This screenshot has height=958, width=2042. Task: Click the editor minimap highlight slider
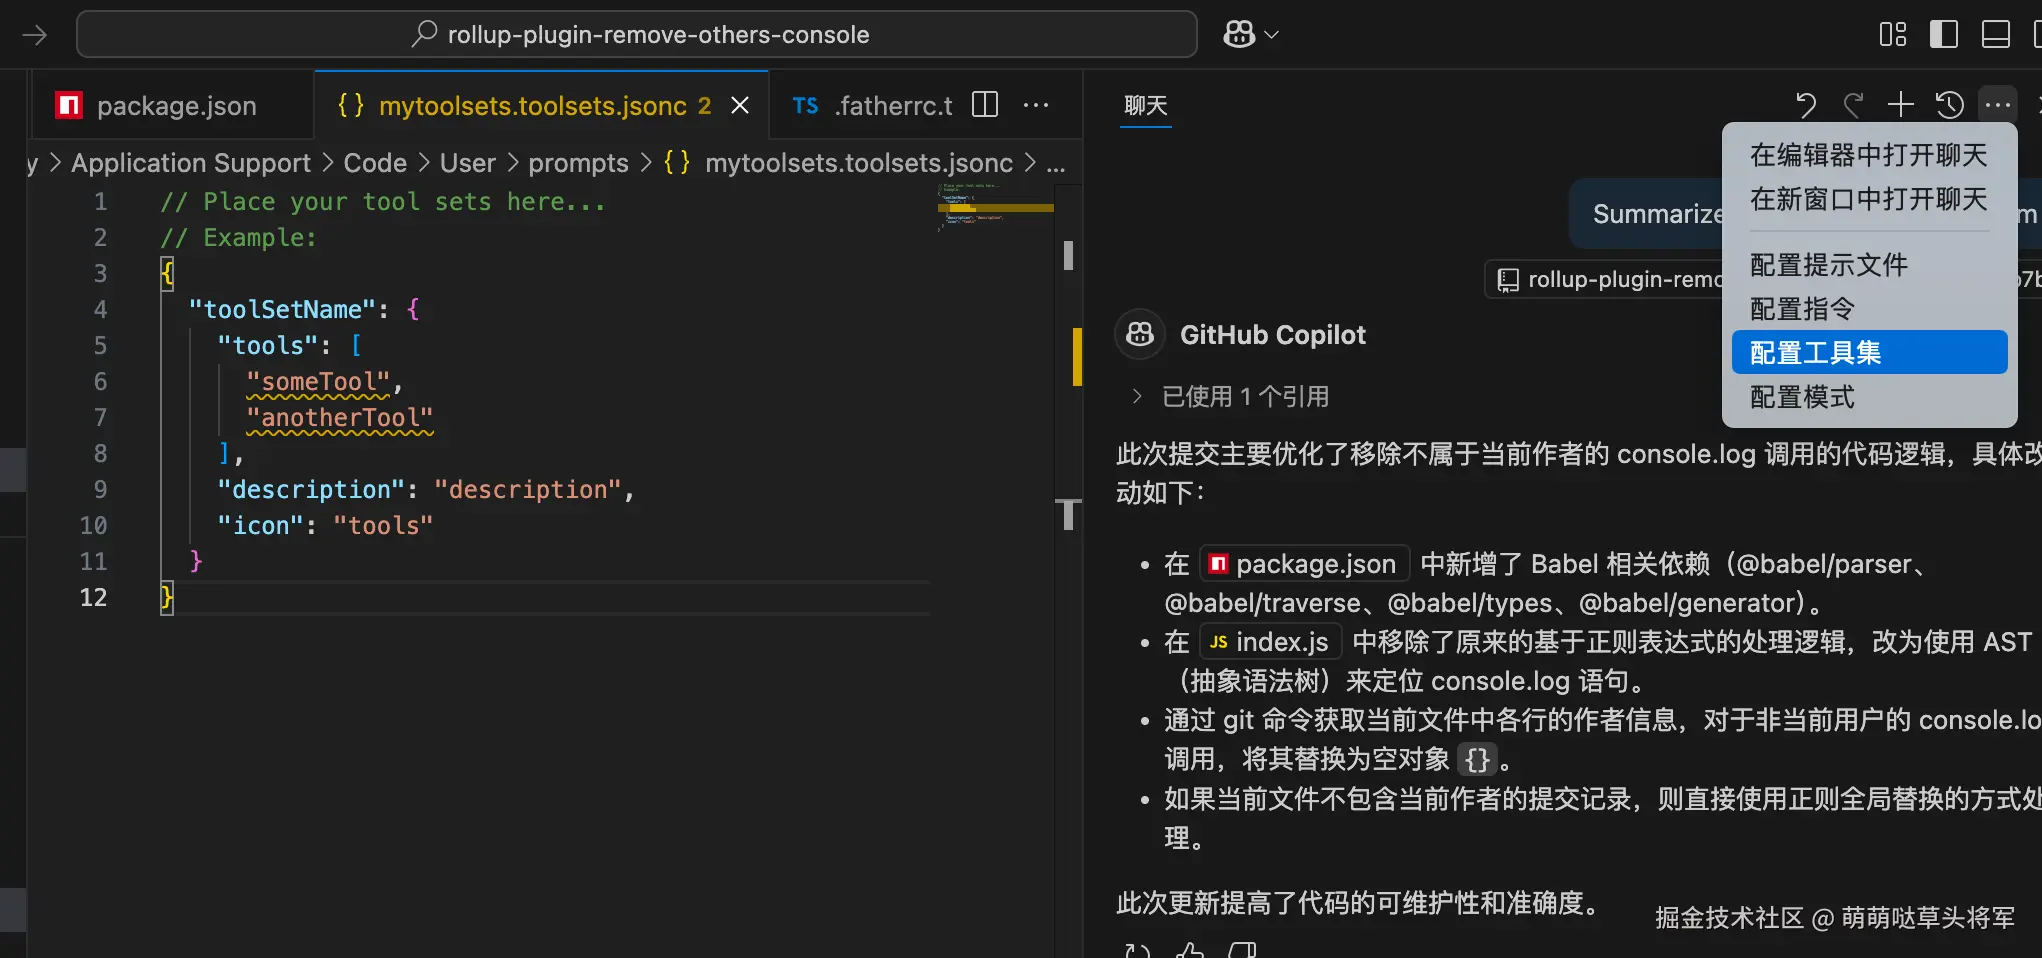(996, 208)
